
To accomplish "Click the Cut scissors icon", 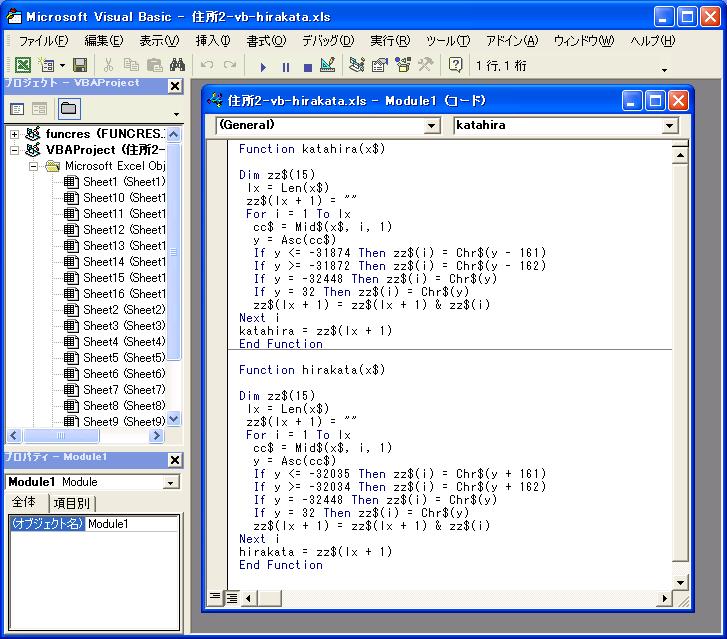I will 108,65.
